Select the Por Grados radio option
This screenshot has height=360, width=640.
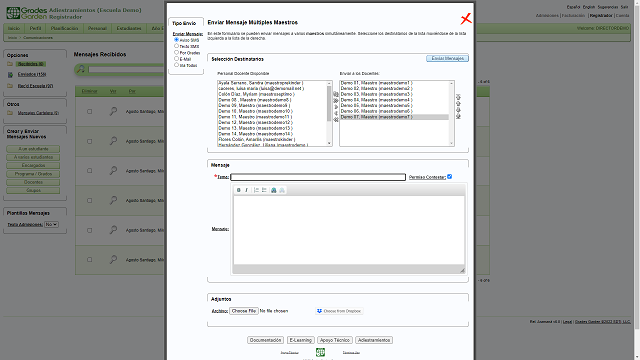click(x=176, y=52)
